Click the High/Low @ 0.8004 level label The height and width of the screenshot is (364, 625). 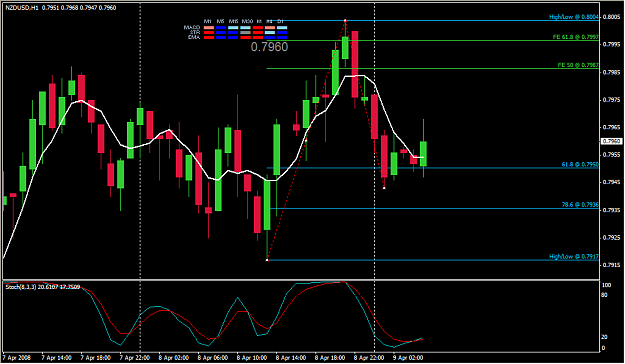point(574,17)
